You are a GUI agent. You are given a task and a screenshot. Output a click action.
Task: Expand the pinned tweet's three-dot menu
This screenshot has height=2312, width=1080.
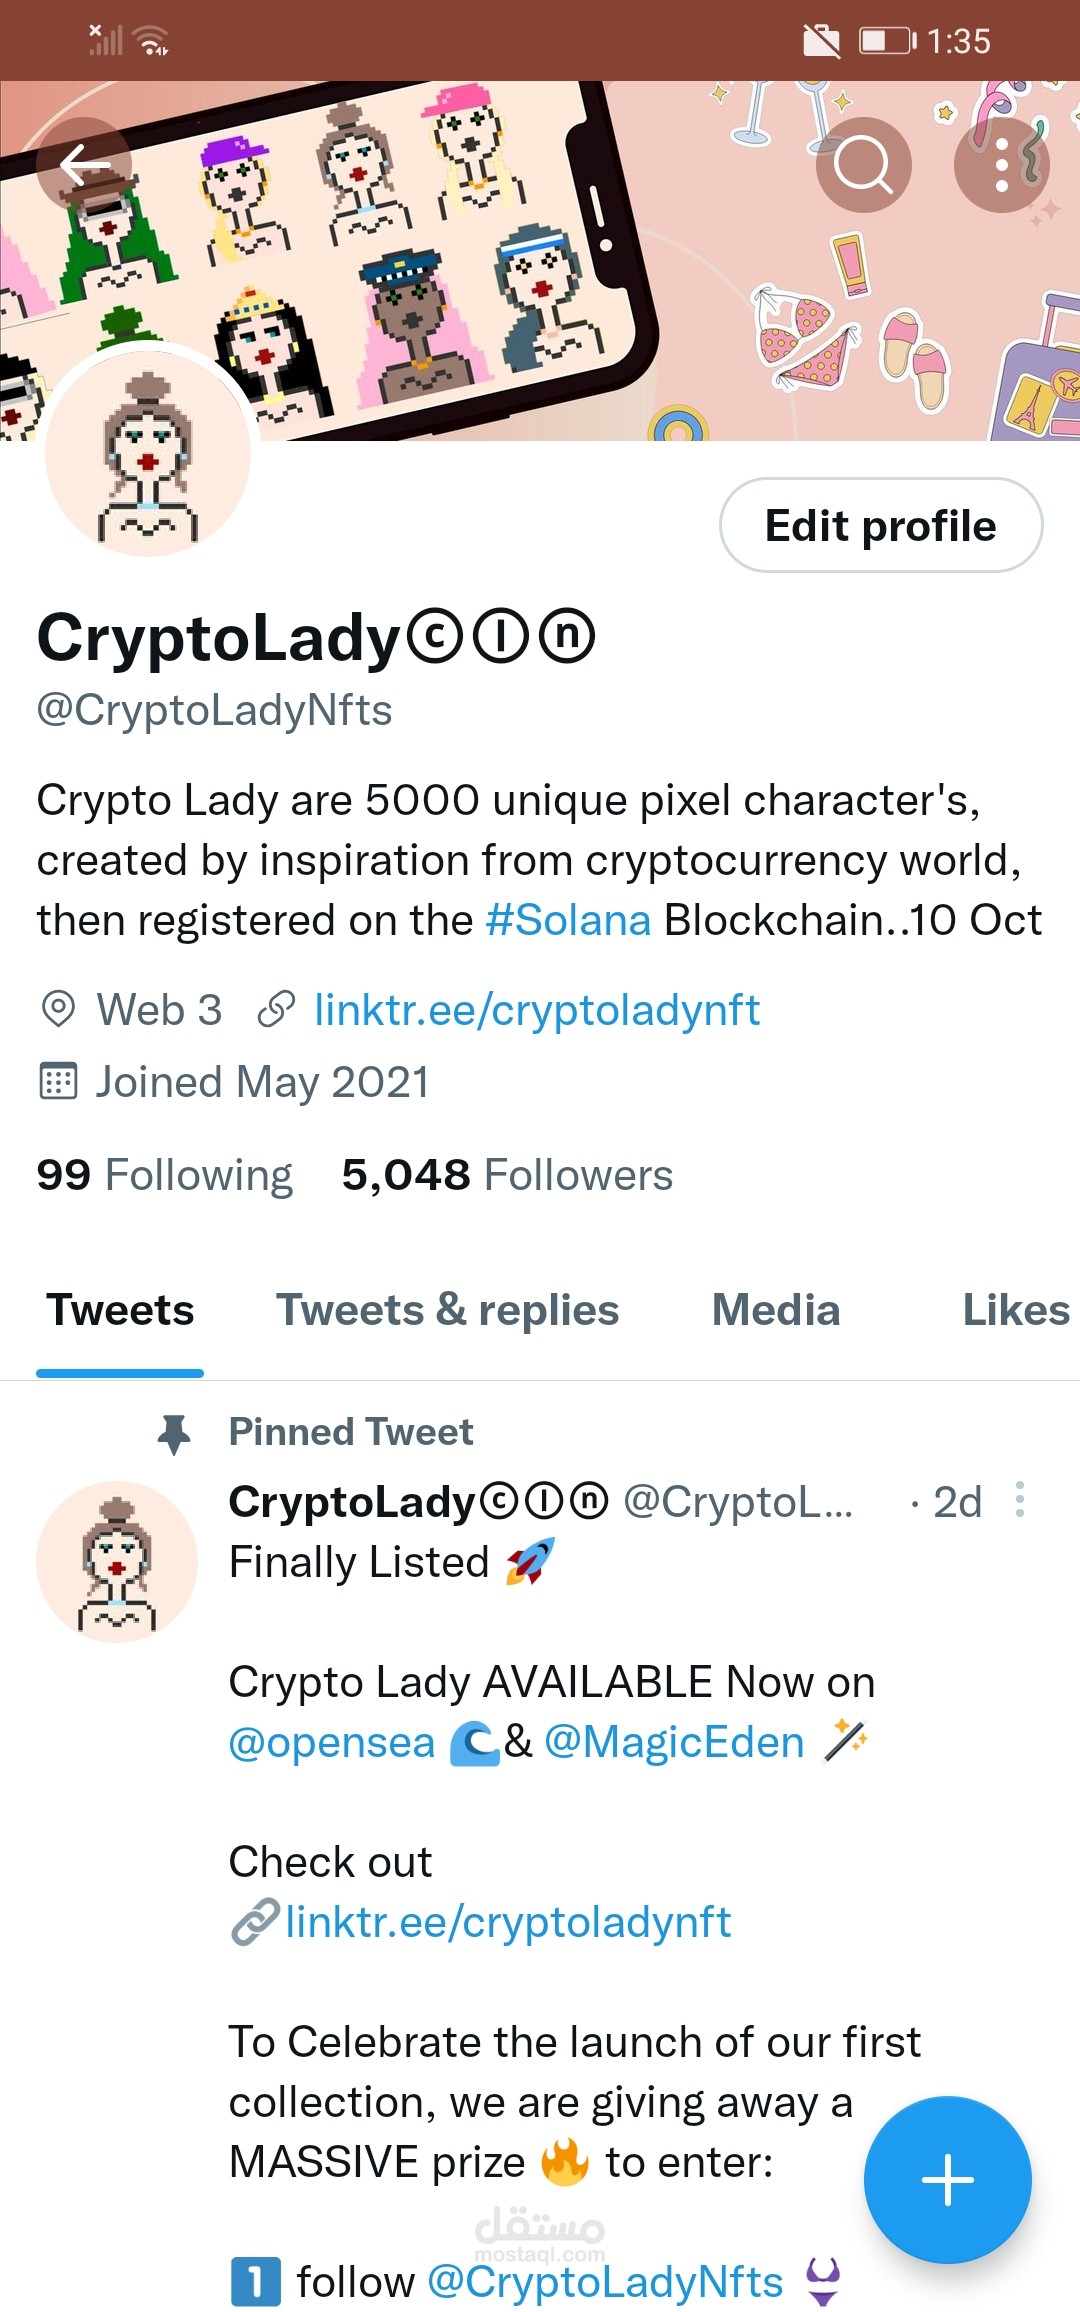pos(1019,1499)
